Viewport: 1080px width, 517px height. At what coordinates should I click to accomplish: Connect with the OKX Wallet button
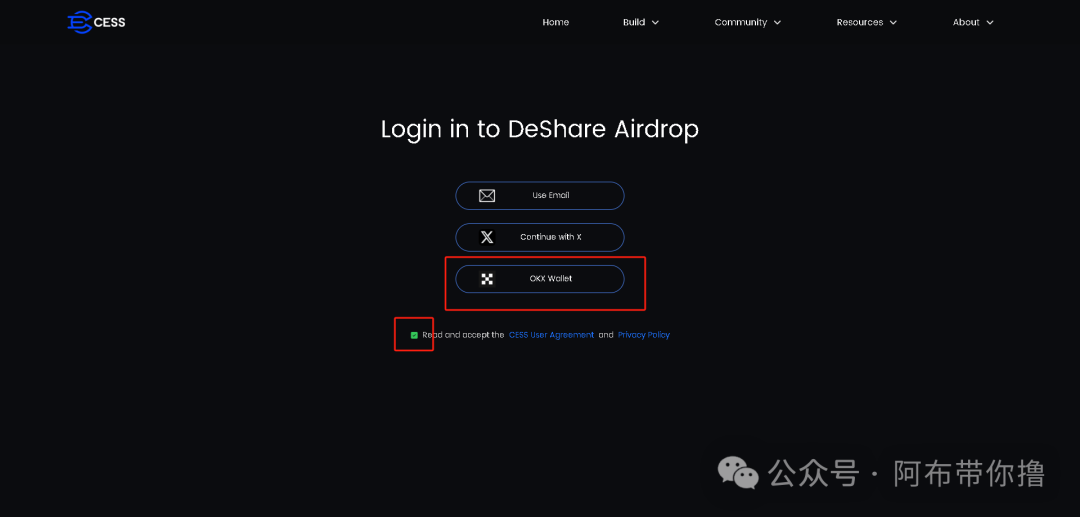539,279
